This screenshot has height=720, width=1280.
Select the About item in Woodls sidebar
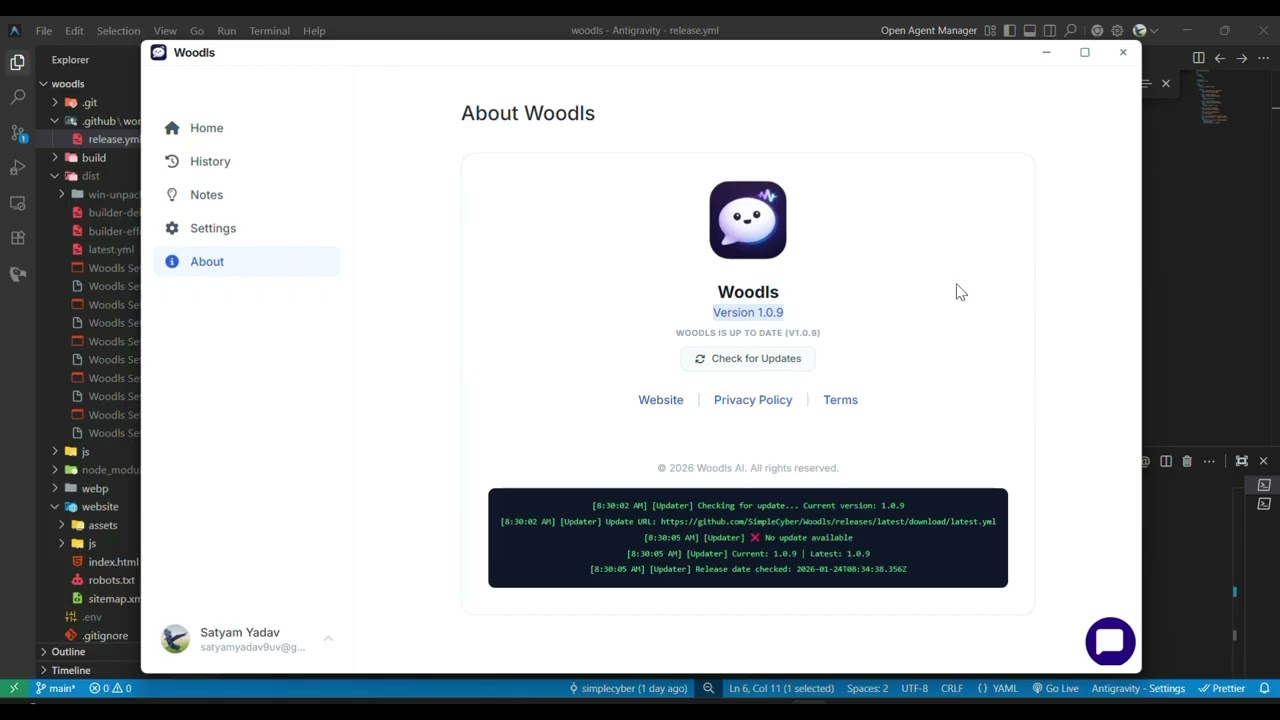[x=246, y=262]
